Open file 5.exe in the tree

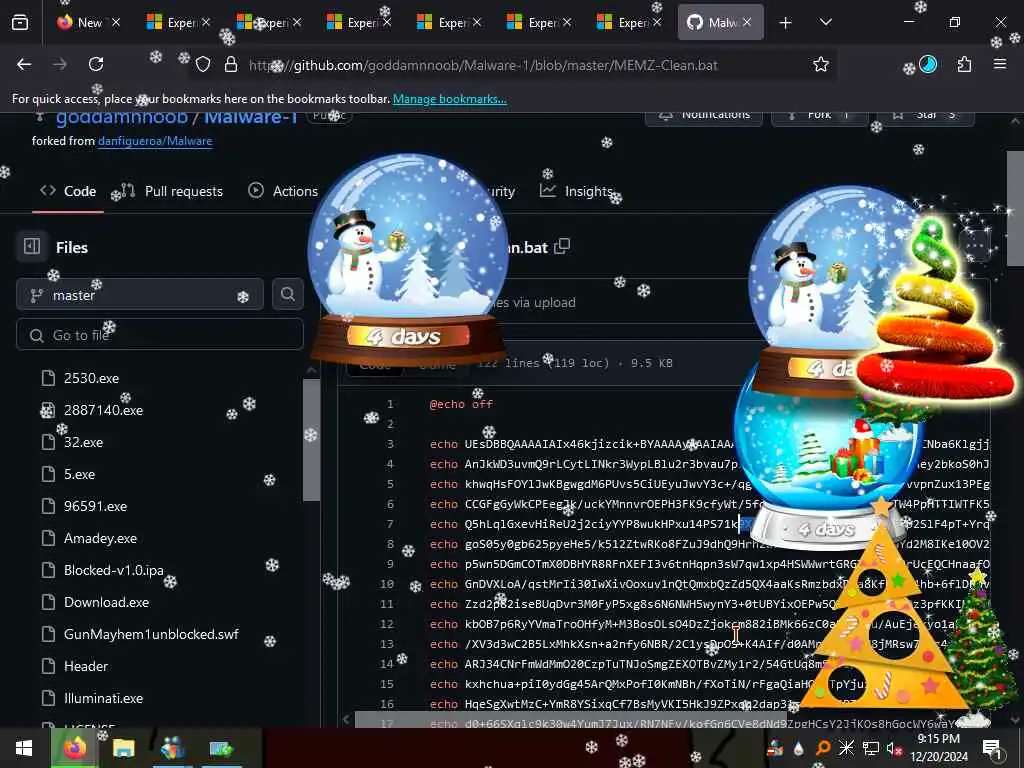(79, 474)
